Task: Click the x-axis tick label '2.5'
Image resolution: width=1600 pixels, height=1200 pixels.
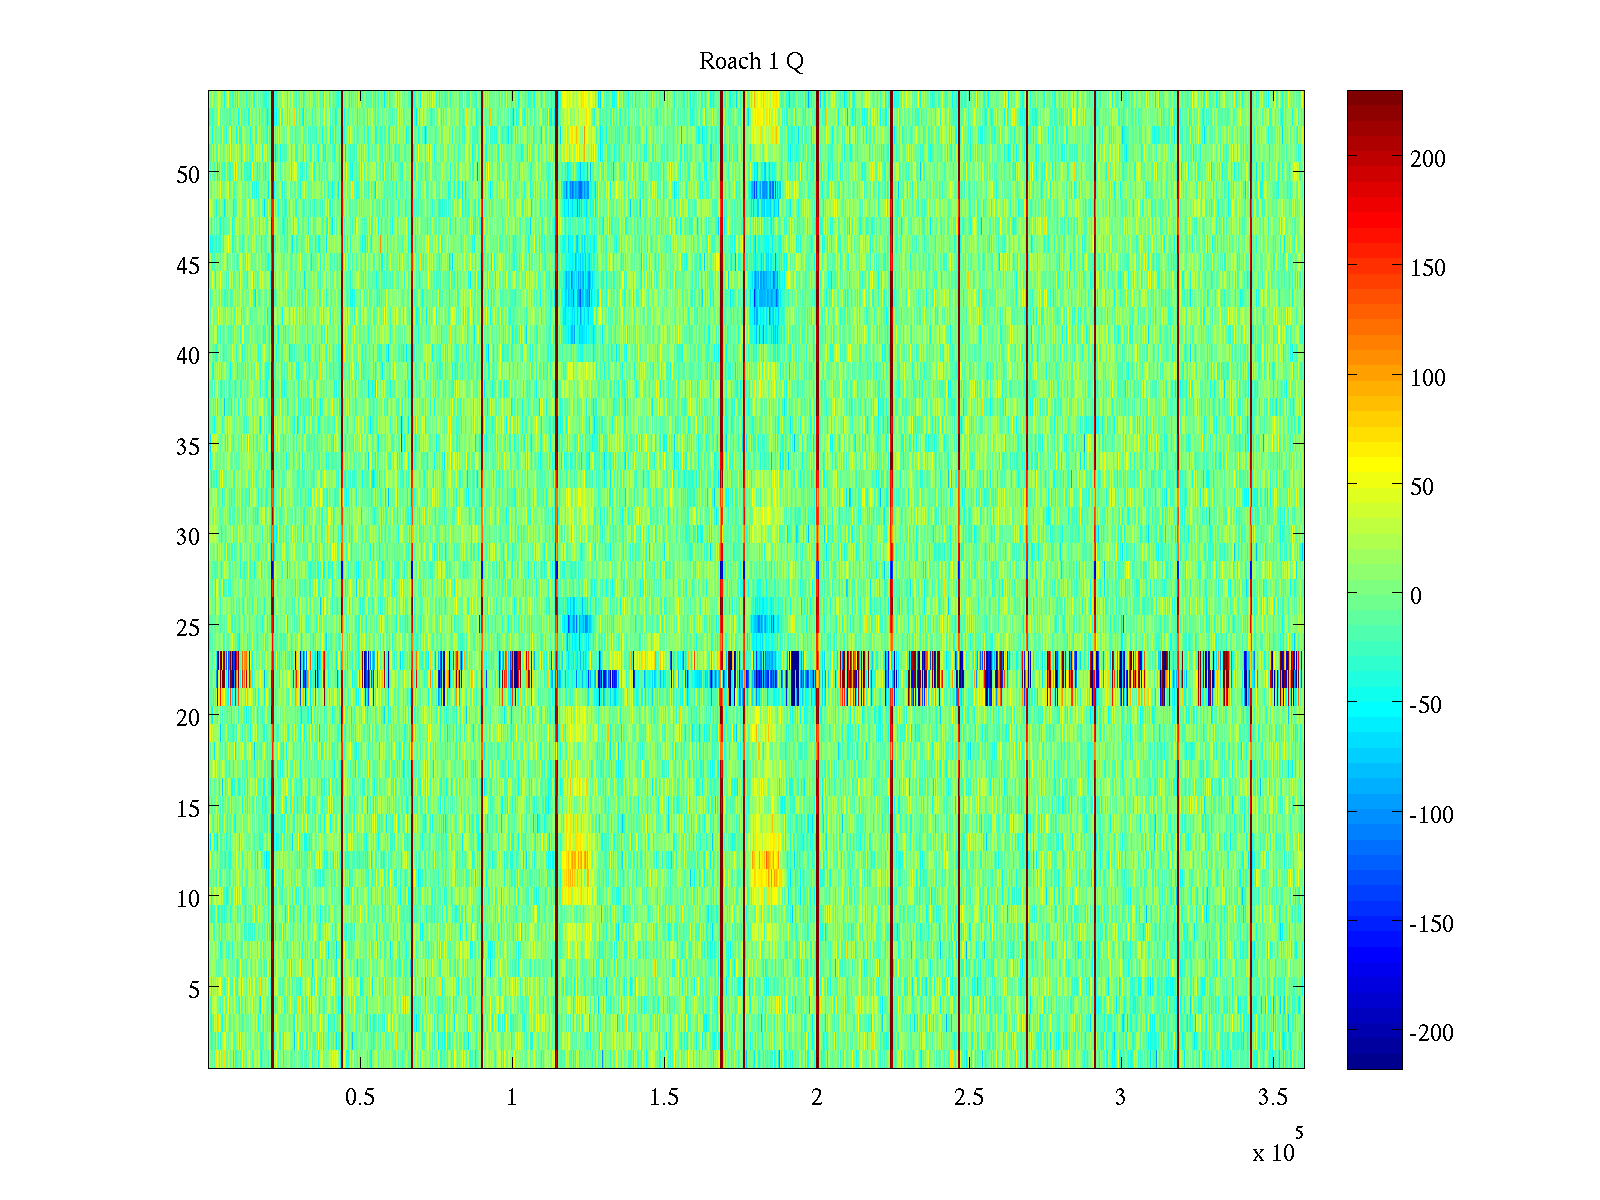Action: (968, 1098)
